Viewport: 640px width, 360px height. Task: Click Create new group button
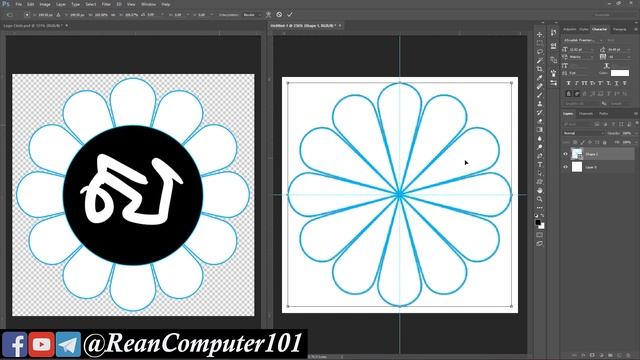point(611,356)
